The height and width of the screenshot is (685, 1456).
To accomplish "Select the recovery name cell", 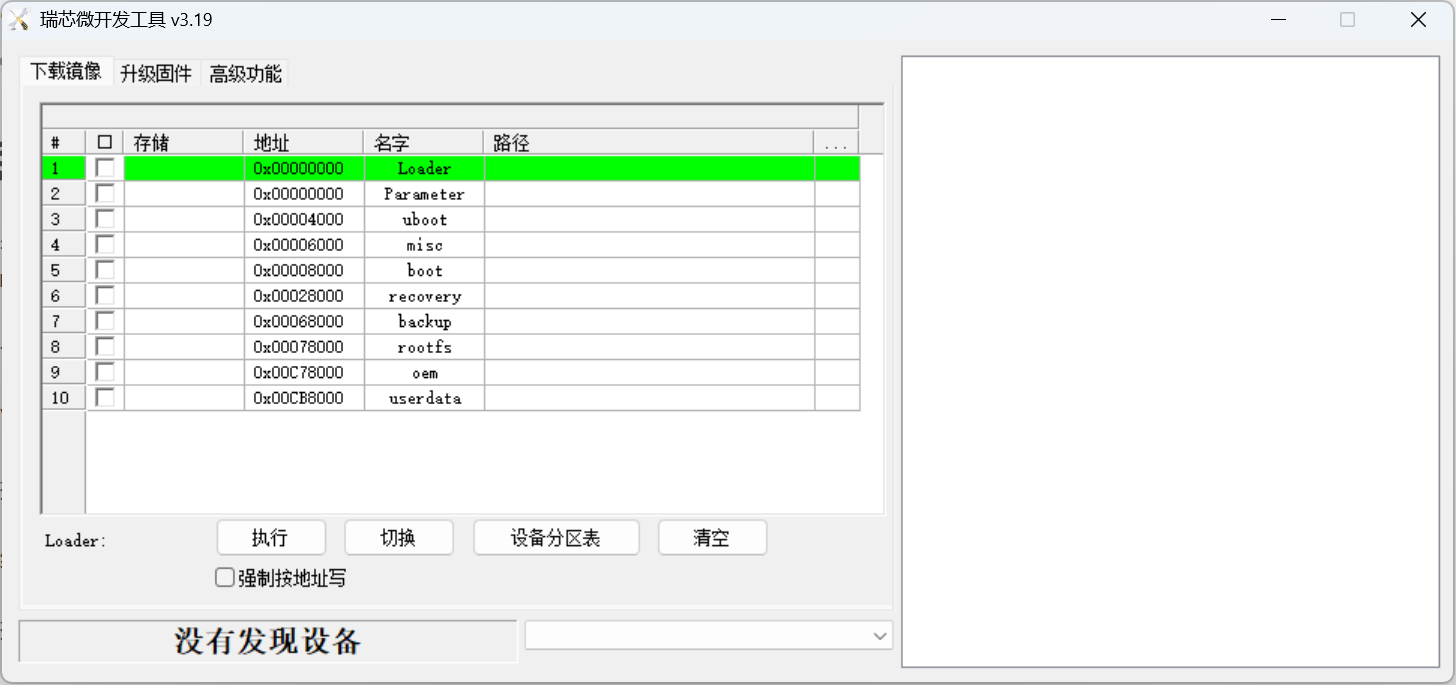I will coord(424,296).
